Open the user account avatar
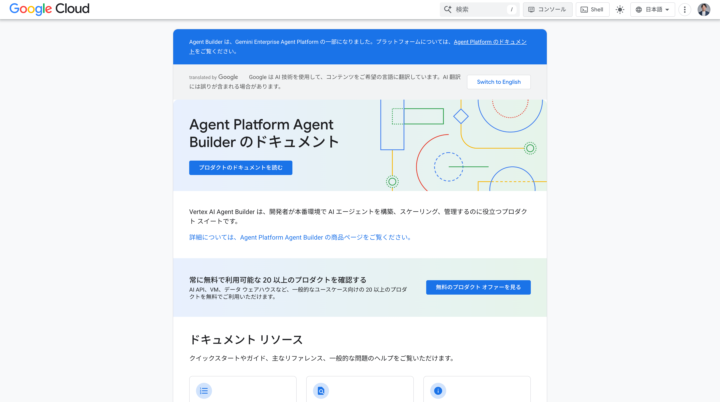 (x=704, y=9)
